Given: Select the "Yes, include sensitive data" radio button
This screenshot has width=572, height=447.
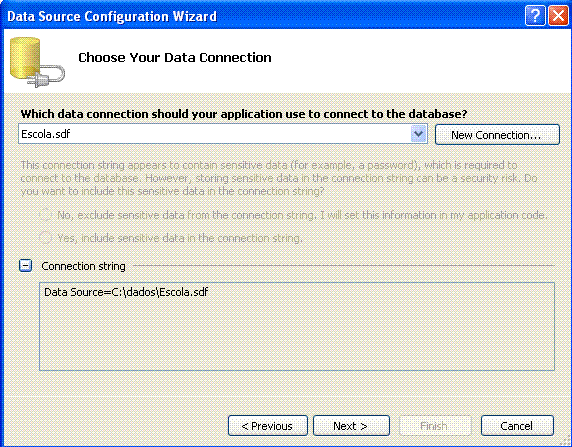Looking at the screenshot, I should pos(45,238).
